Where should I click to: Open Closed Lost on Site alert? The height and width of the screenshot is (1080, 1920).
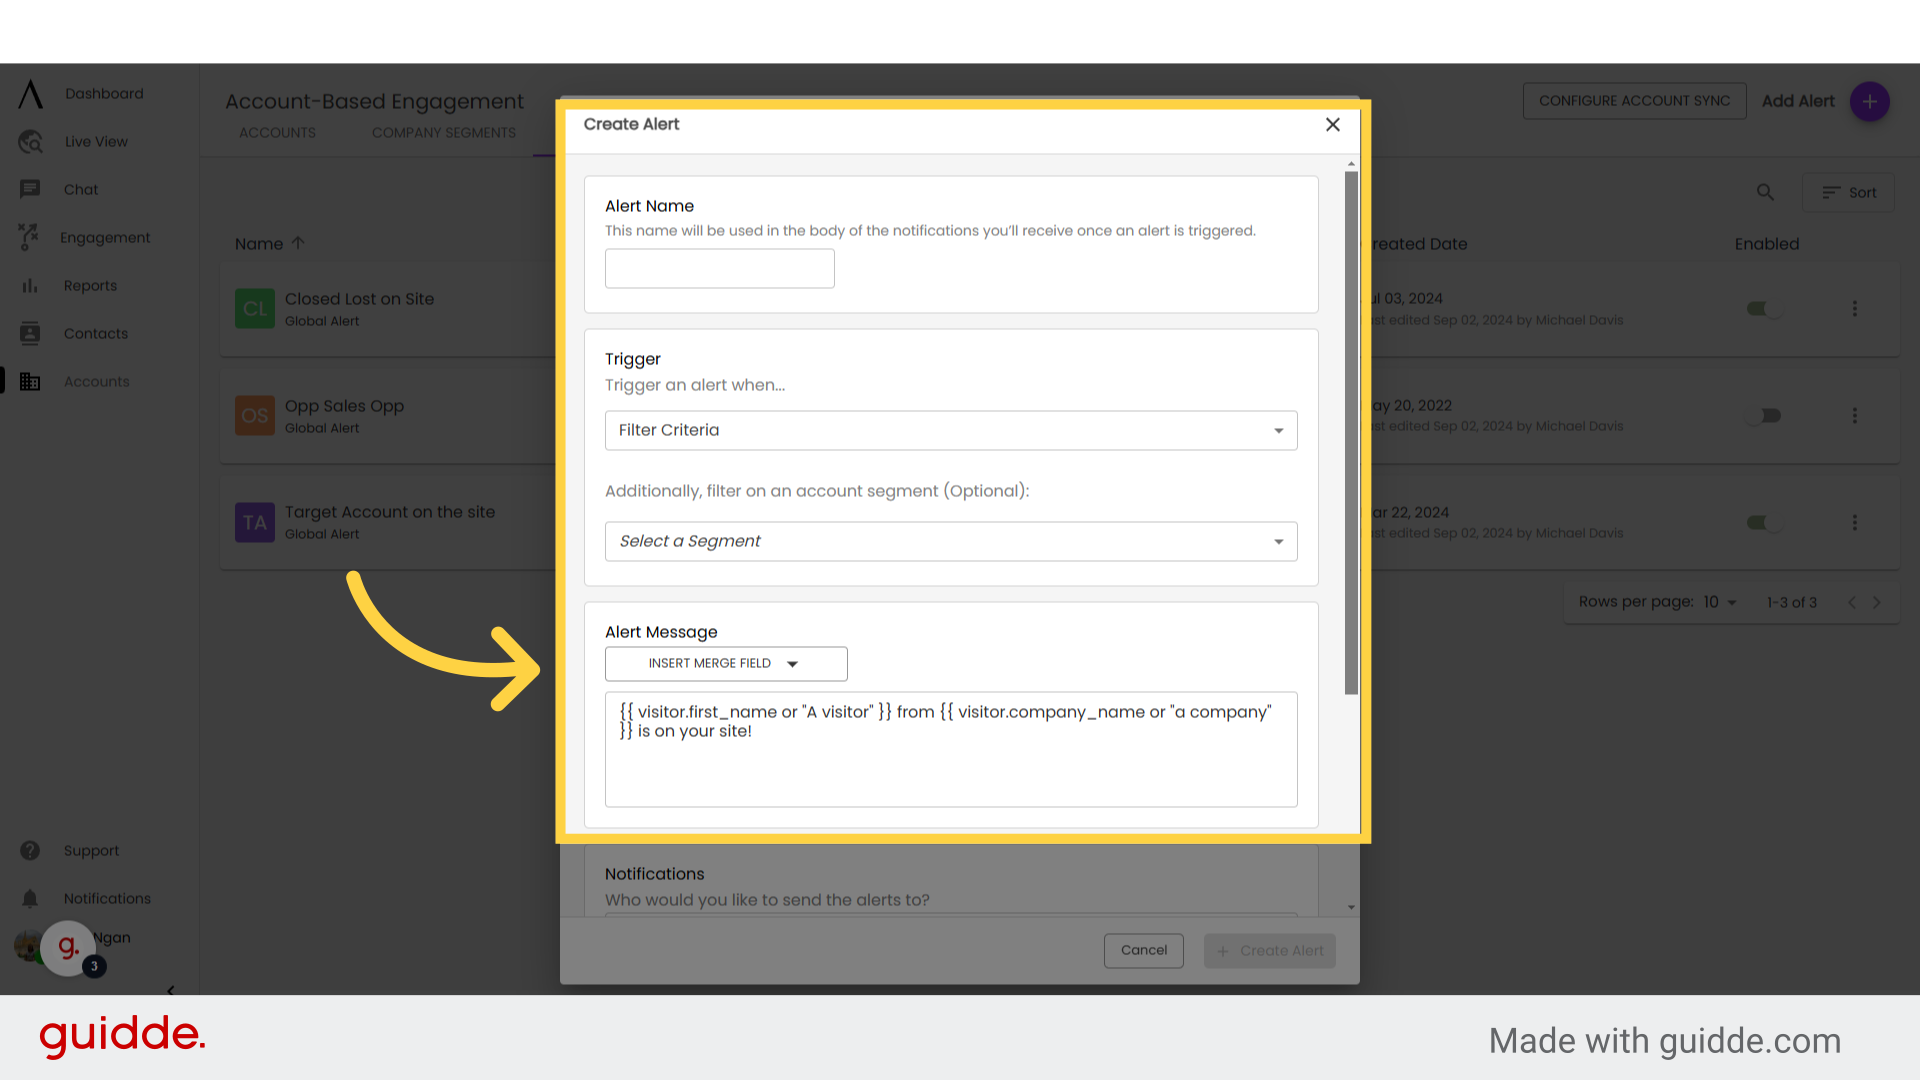(x=359, y=299)
